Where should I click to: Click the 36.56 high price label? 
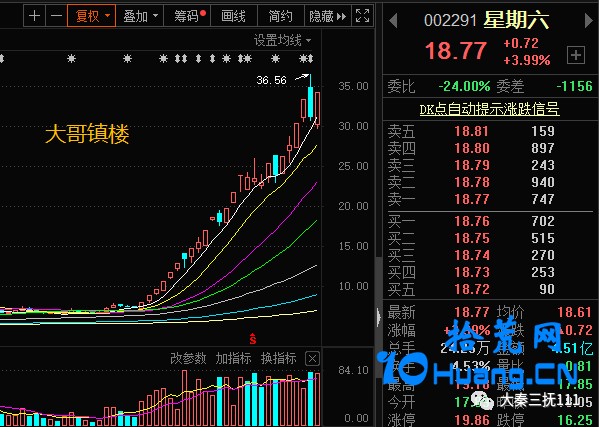click(x=271, y=80)
